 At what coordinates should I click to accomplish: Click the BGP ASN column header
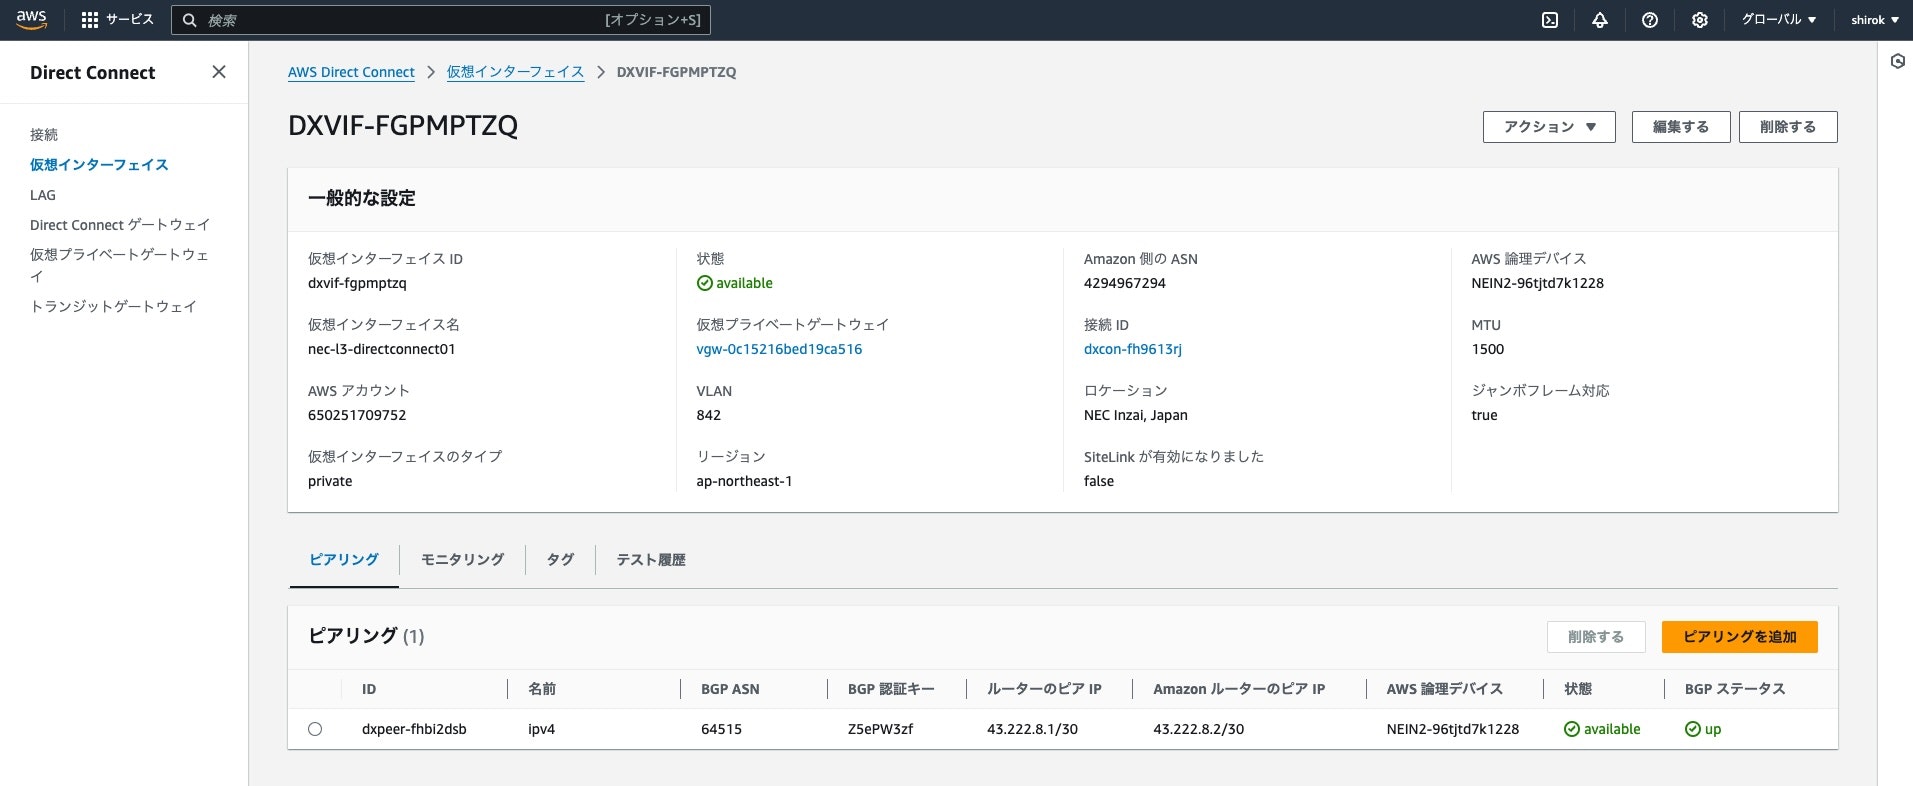tap(730, 689)
